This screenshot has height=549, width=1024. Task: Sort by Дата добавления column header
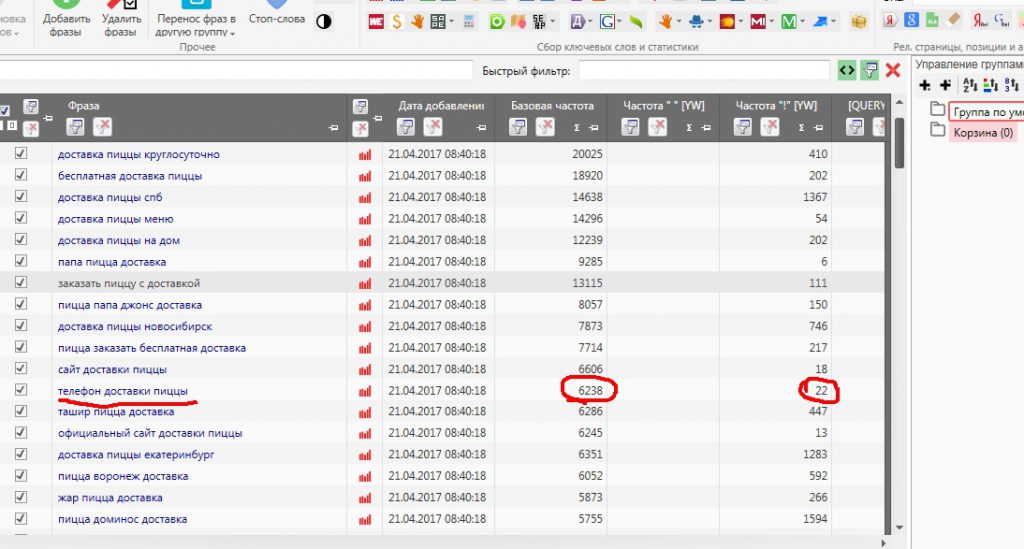441,105
